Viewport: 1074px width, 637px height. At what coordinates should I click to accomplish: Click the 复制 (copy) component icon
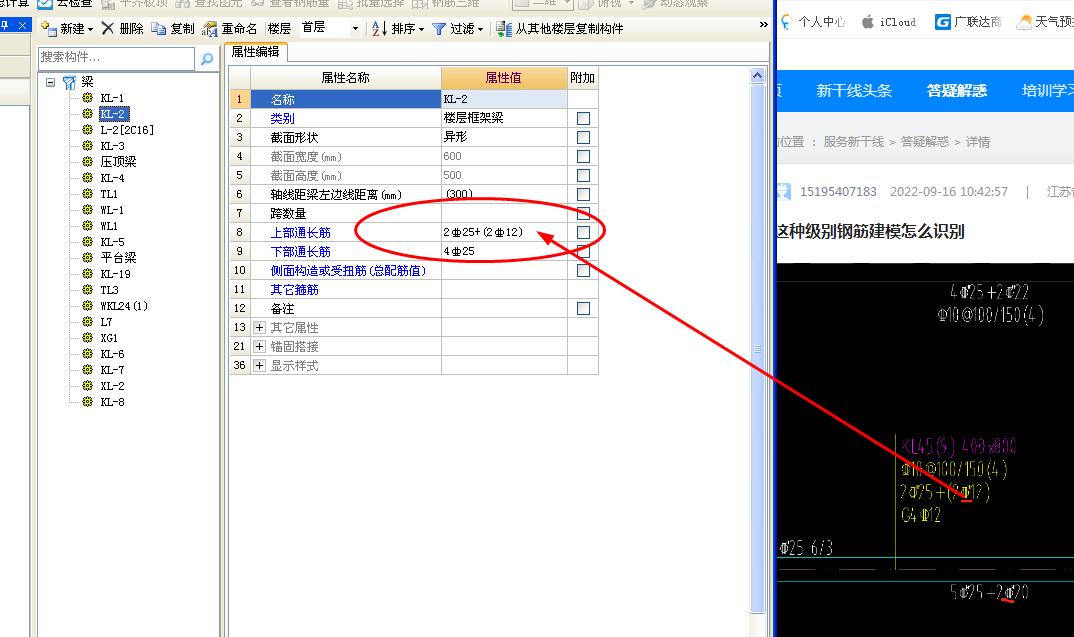point(158,28)
